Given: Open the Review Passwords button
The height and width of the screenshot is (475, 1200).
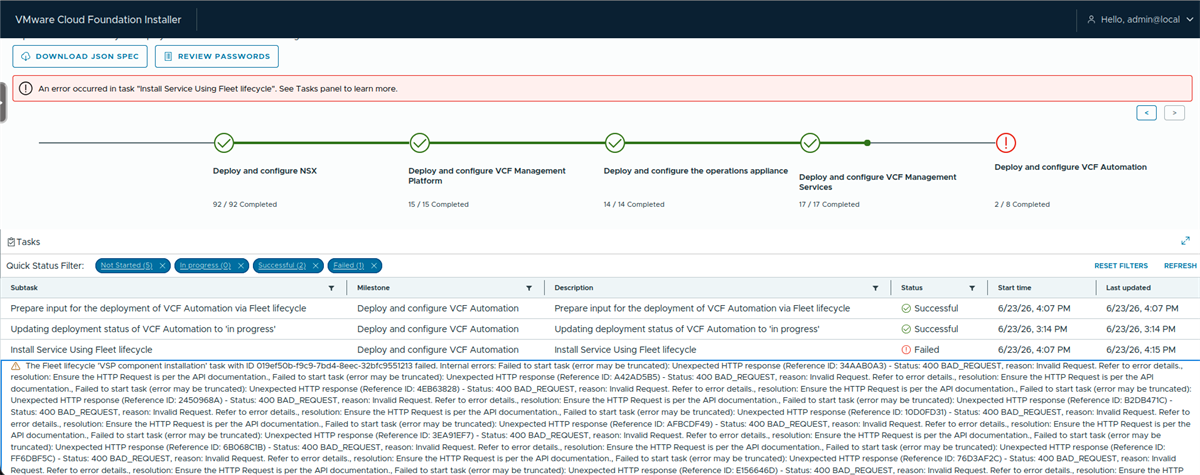Looking at the screenshot, I should coord(217,56).
